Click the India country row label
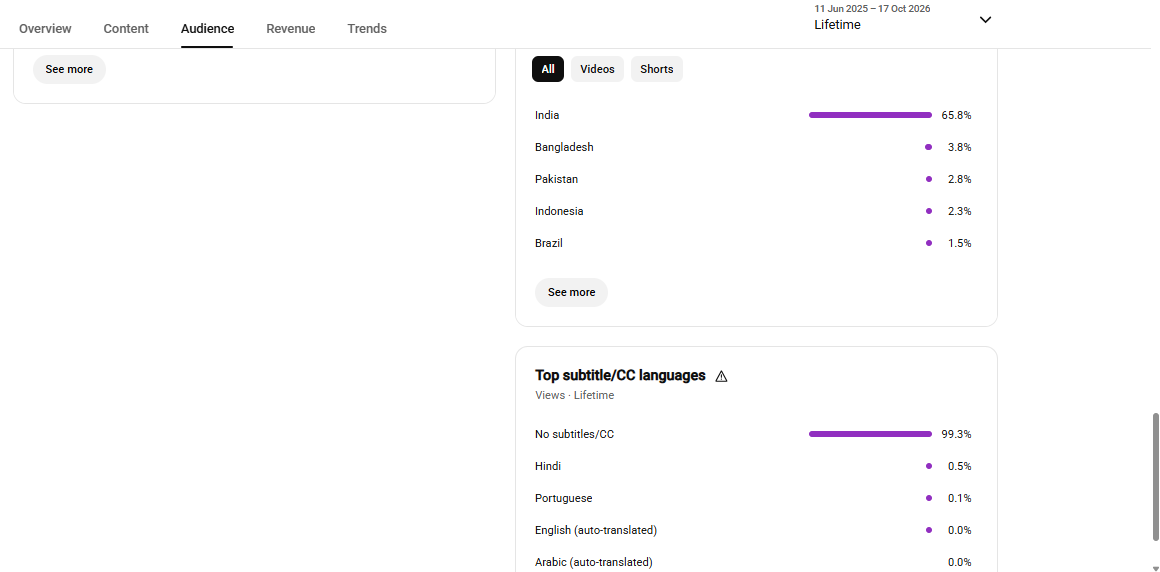 (547, 115)
